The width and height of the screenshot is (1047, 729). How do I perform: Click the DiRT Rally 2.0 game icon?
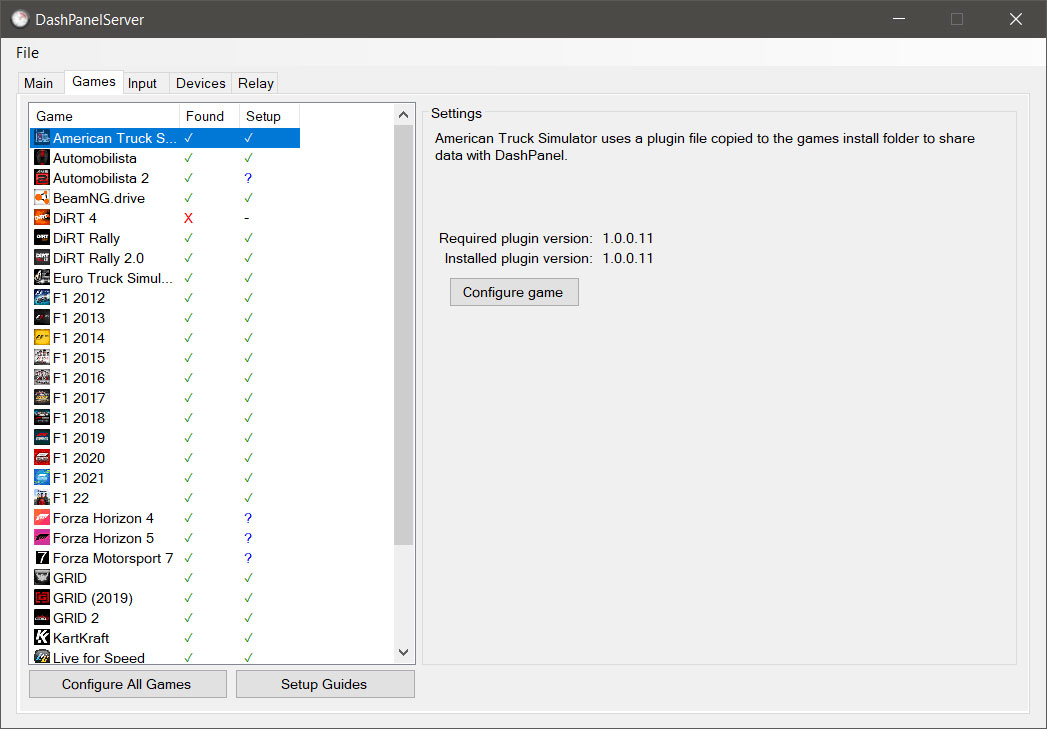pos(42,258)
